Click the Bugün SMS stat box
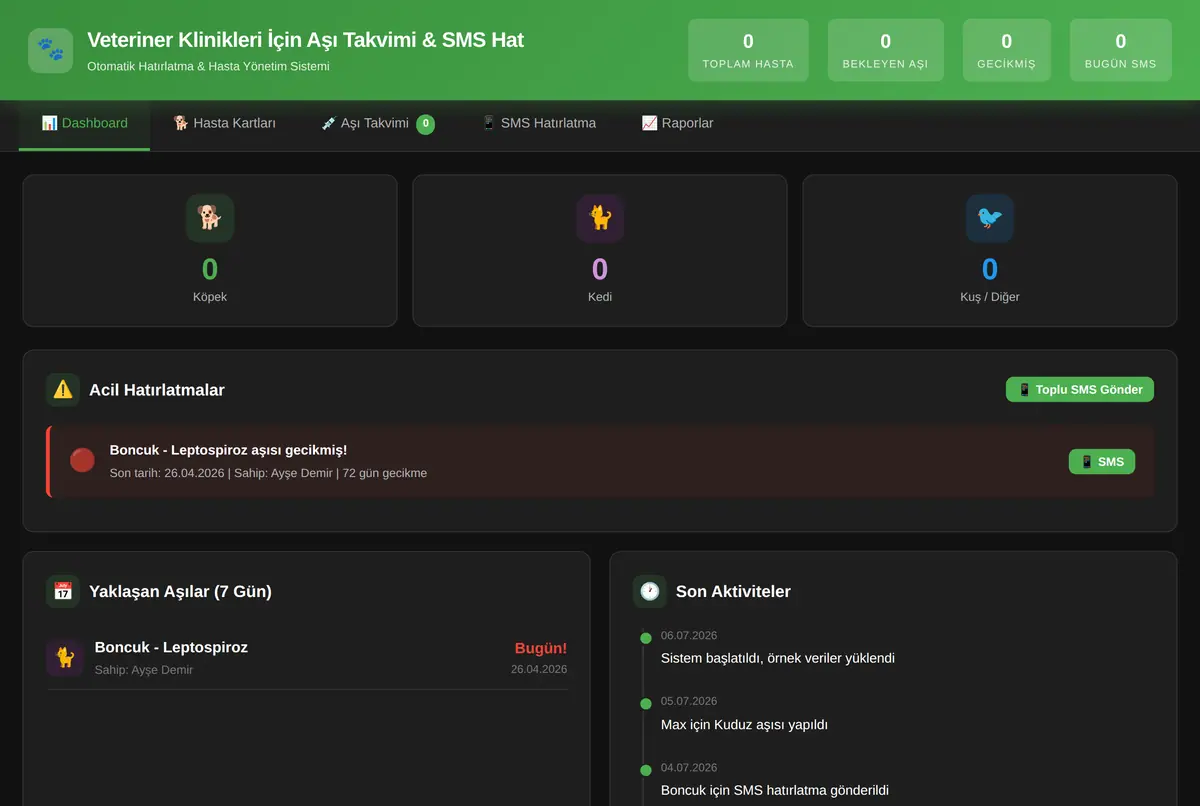Screen dimensions: 1200x806 click(x=1120, y=50)
